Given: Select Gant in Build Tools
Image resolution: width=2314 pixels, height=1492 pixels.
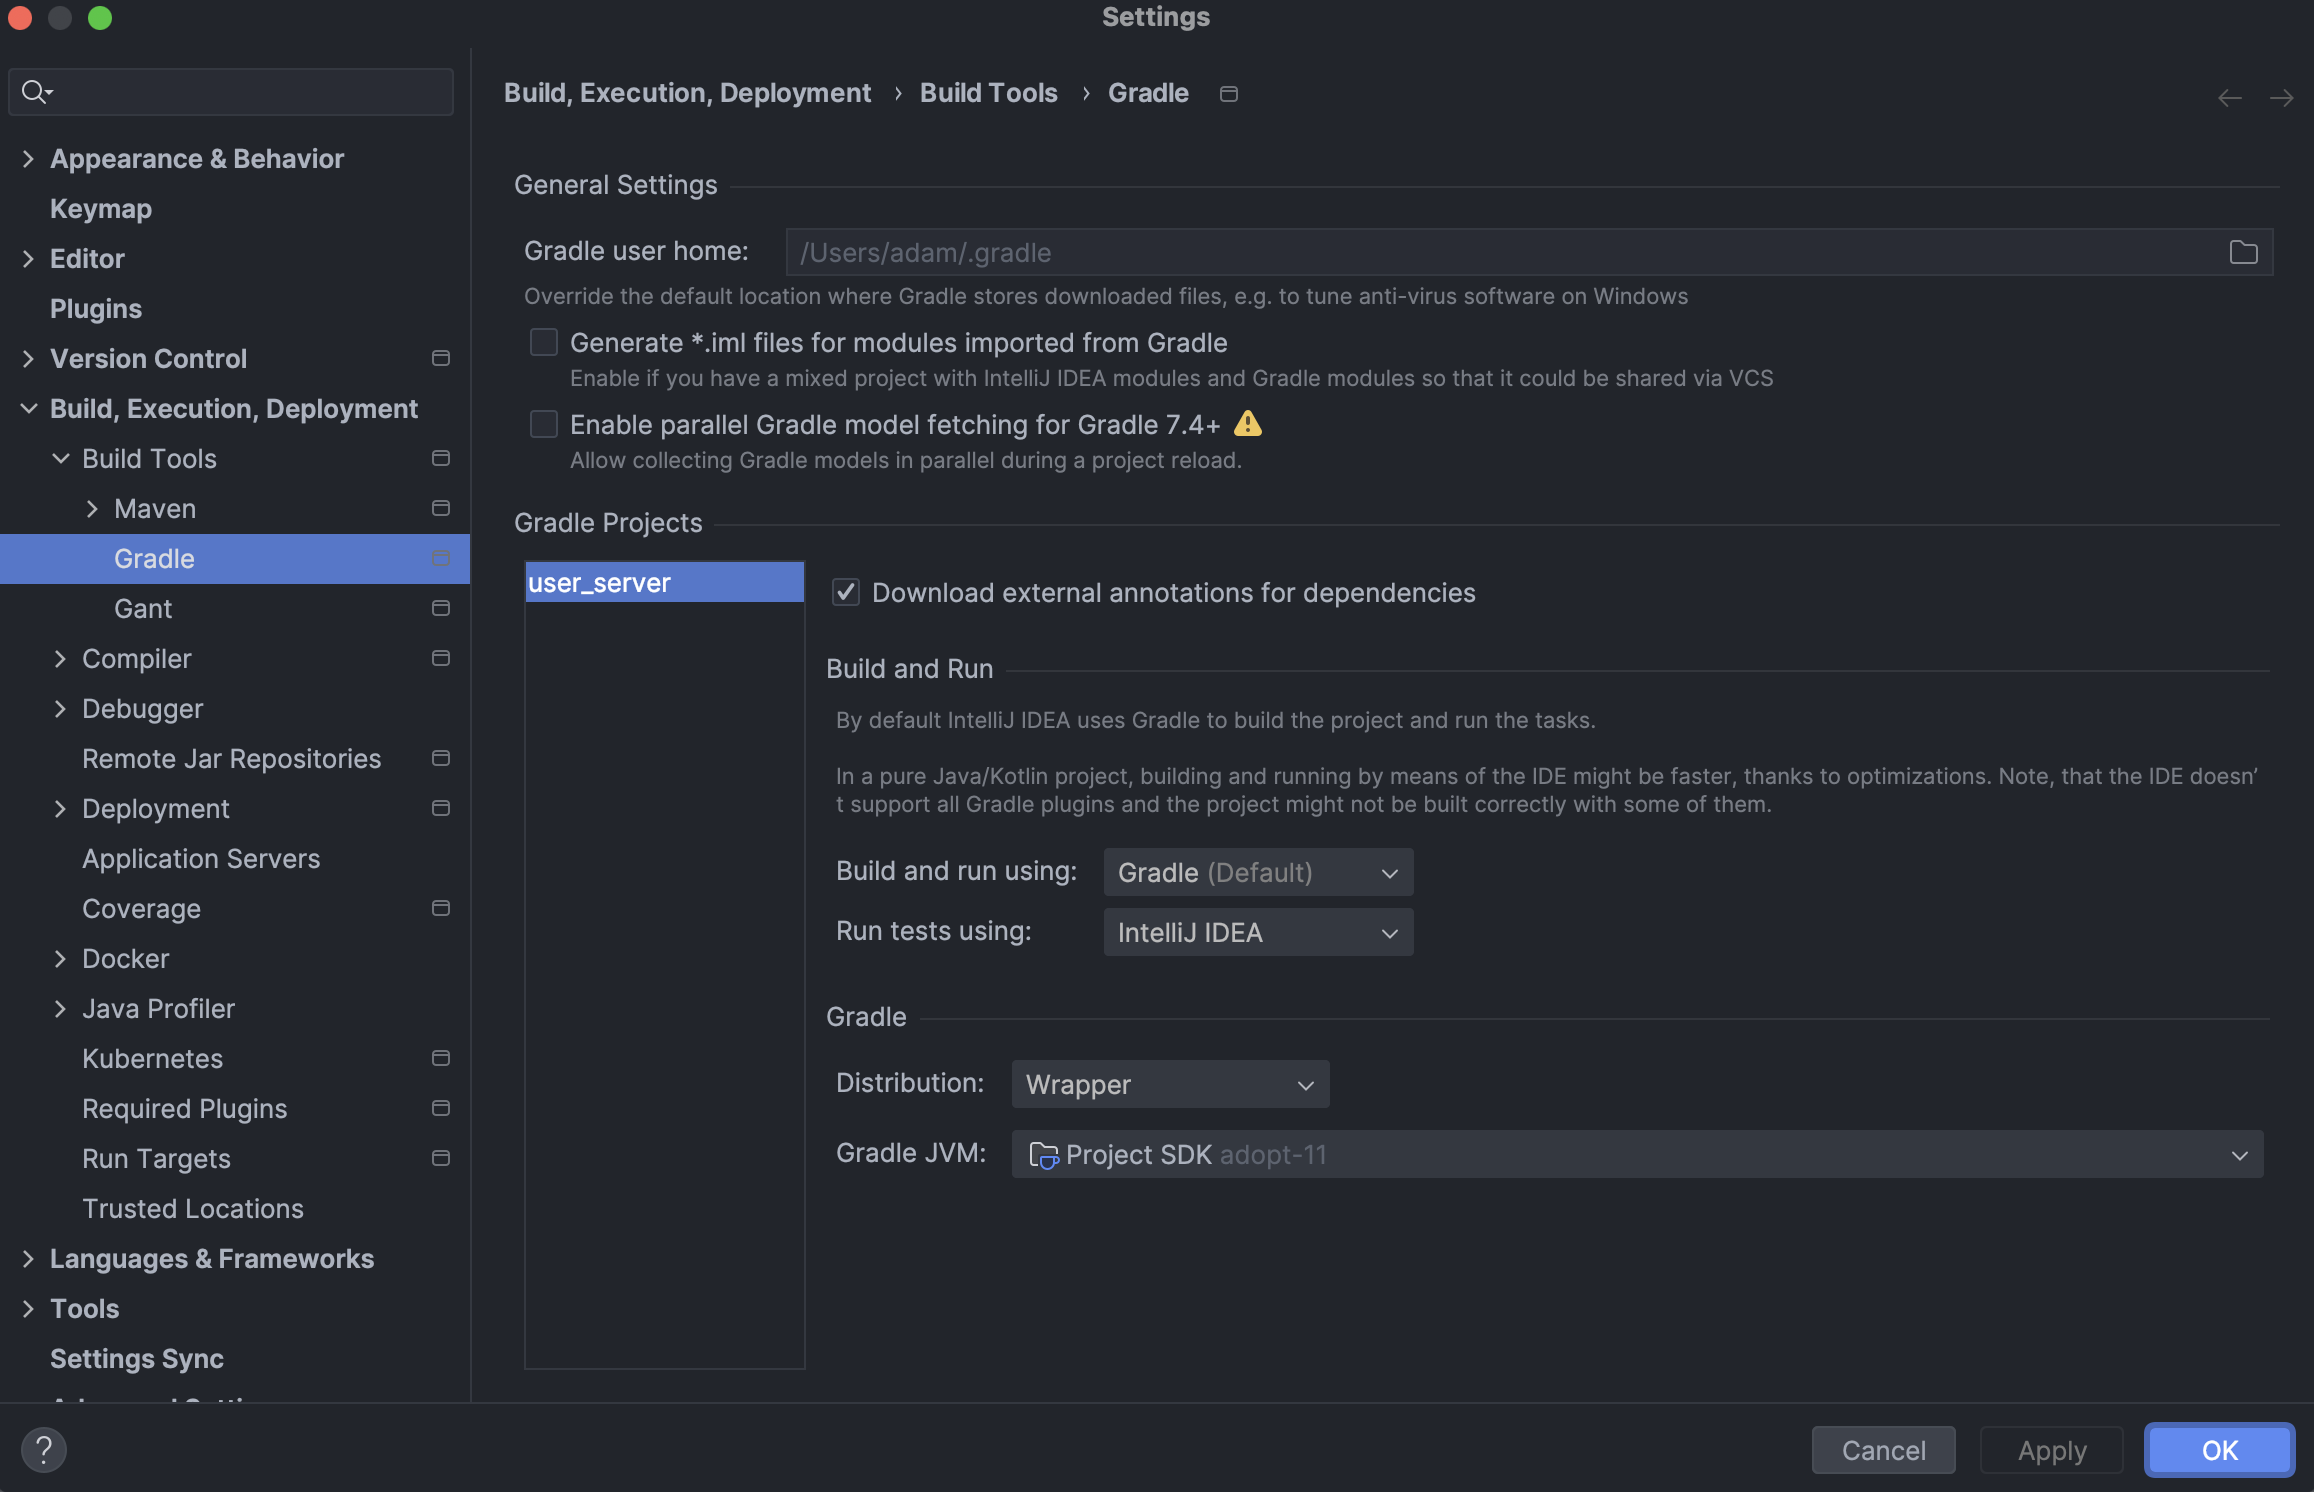Looking at the screenshot, I should point(143,608).
